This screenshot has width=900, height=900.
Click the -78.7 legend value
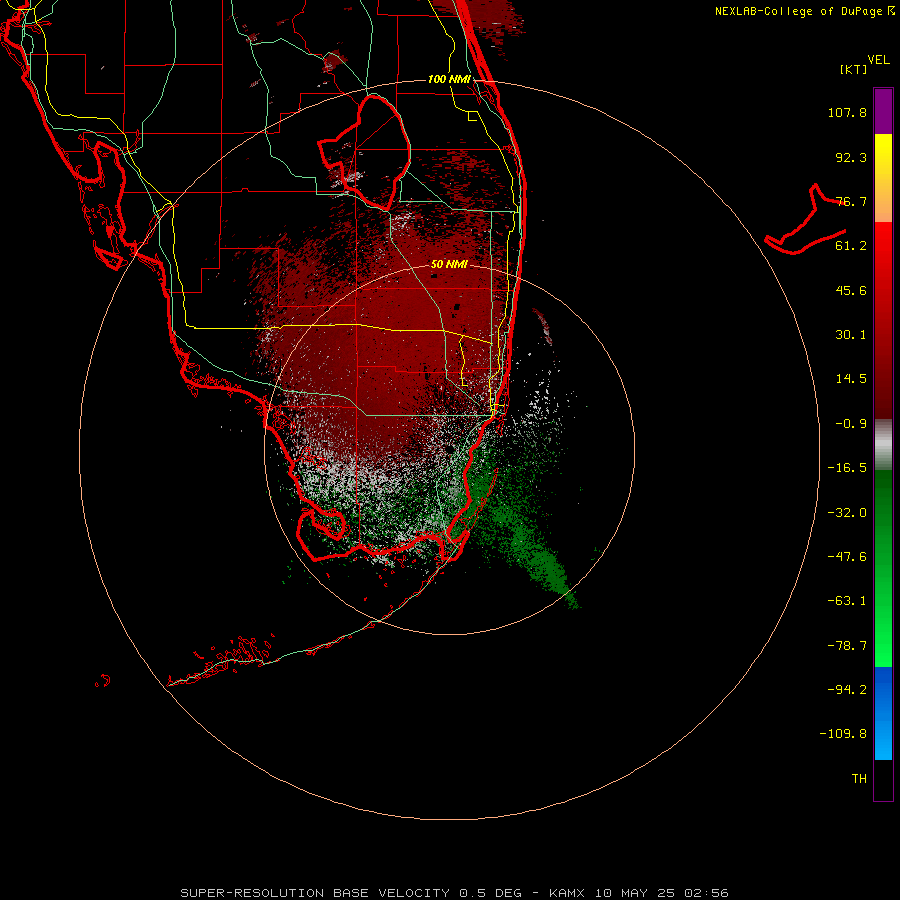point(847,646)
